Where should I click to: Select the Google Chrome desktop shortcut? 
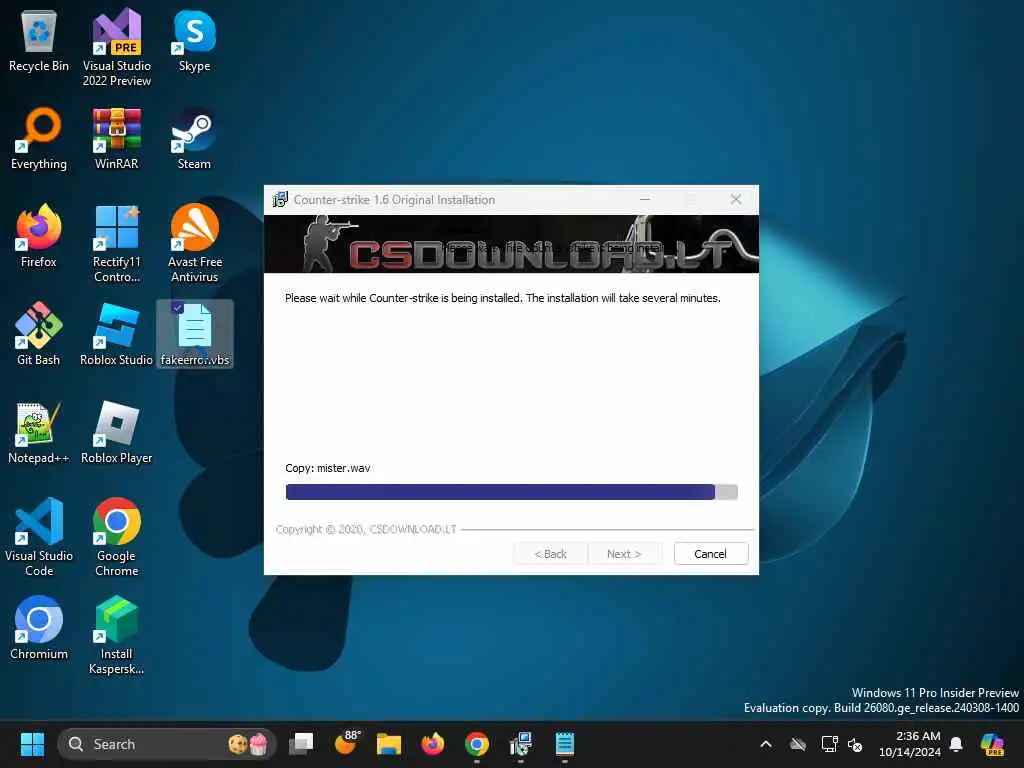[x=117, y=537]
